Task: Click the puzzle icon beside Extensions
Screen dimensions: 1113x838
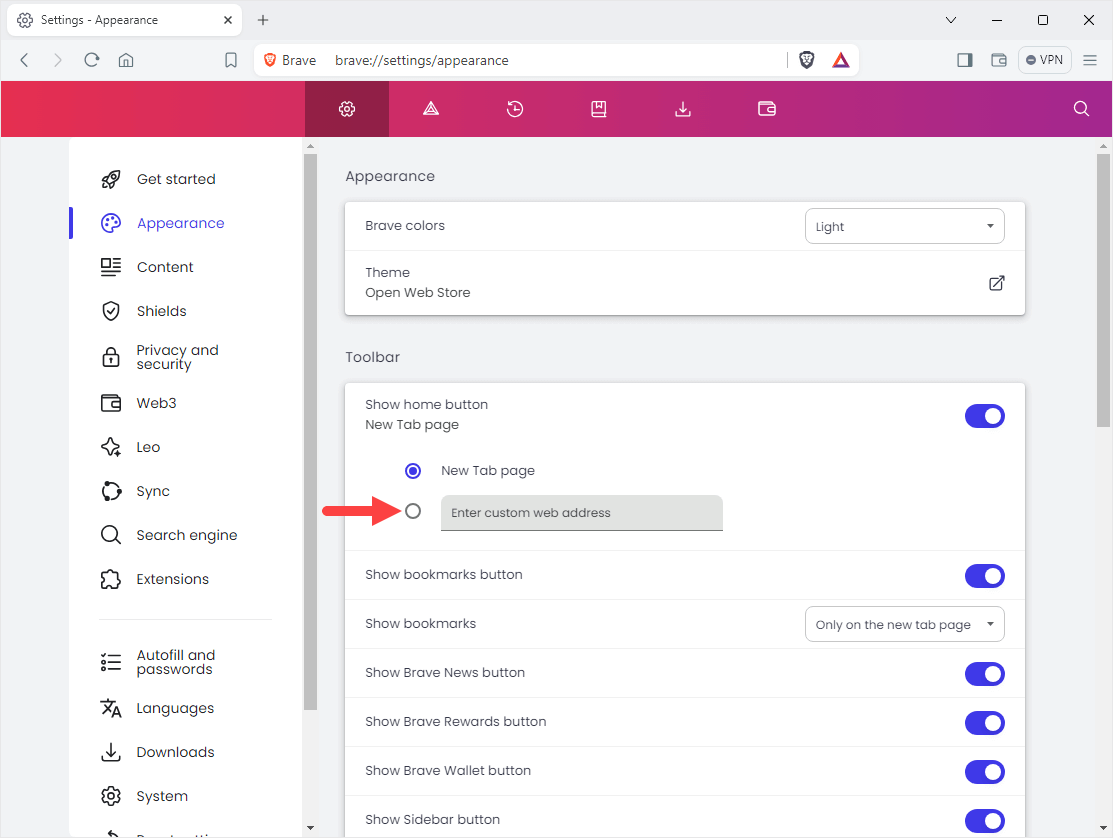Action: 111,579
